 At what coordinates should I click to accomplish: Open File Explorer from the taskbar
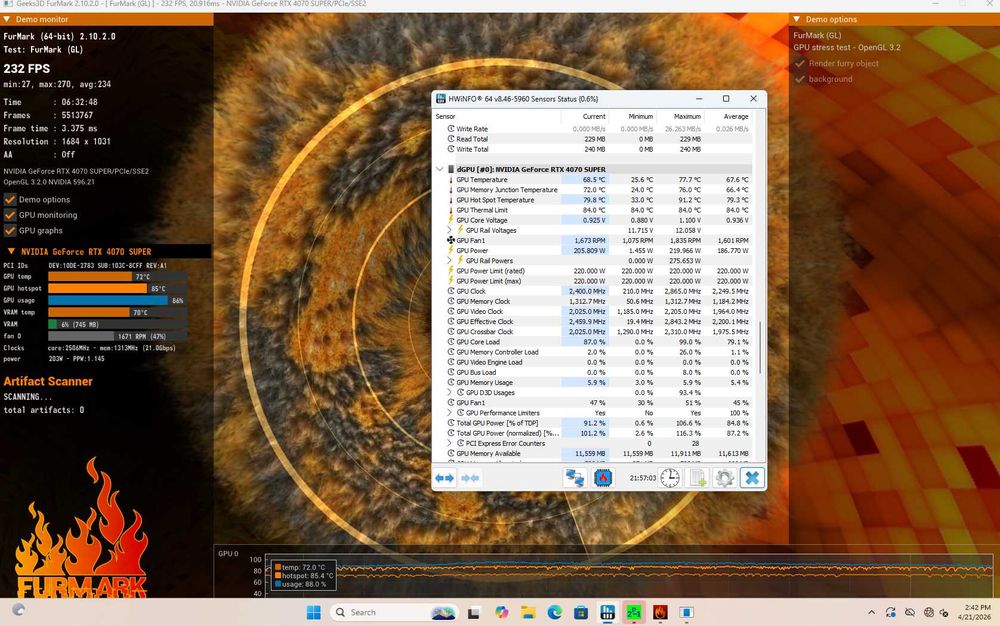527,613
